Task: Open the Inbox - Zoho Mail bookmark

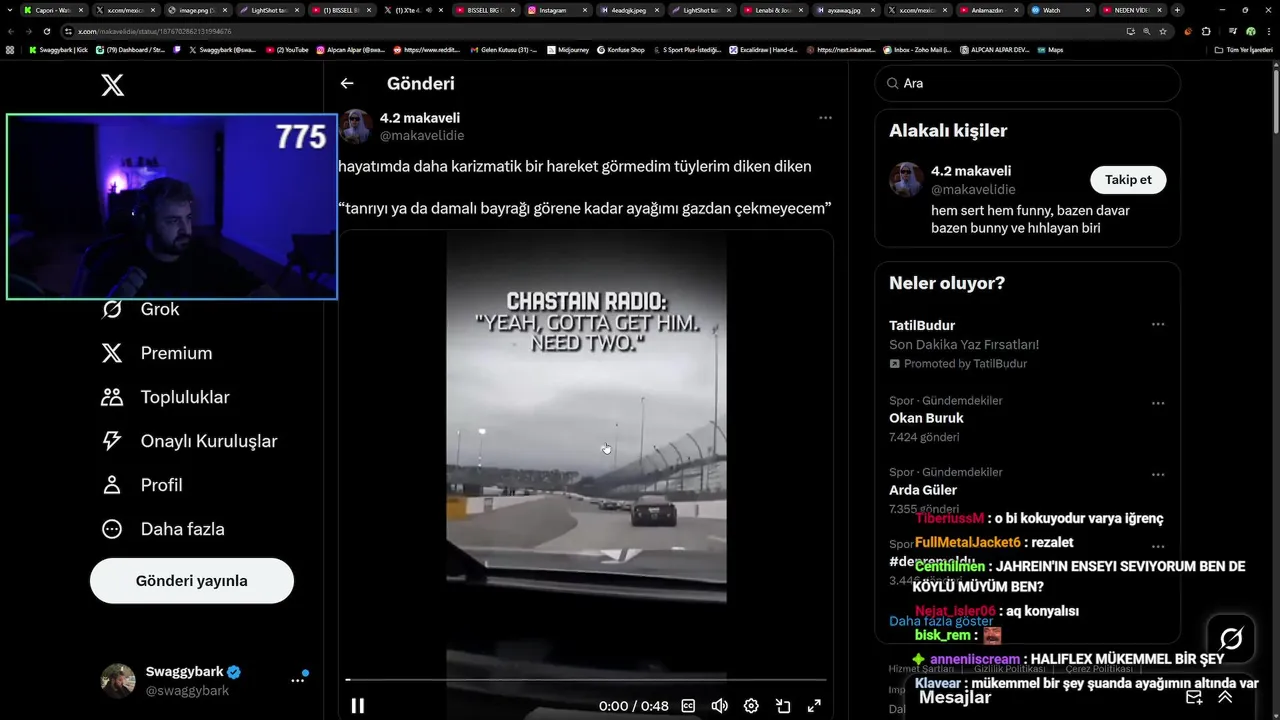Action: coord(916,49)
